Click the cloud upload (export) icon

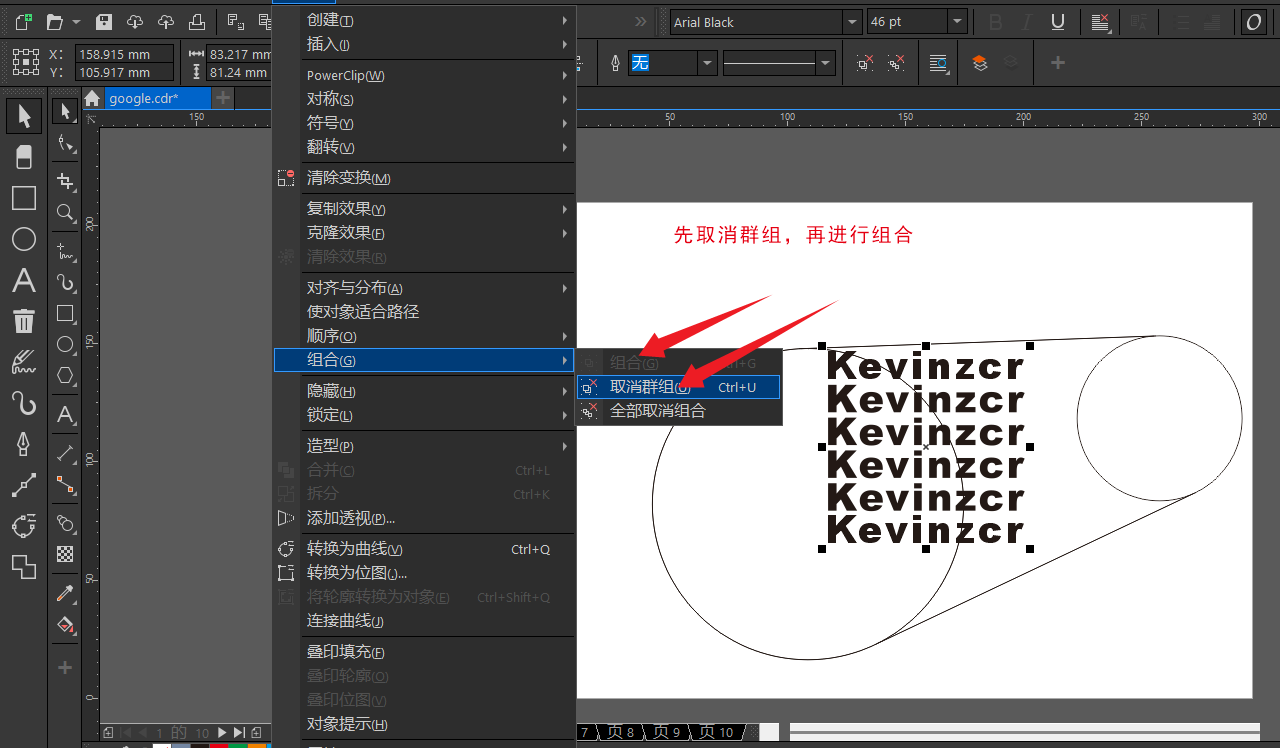[166, 21]
